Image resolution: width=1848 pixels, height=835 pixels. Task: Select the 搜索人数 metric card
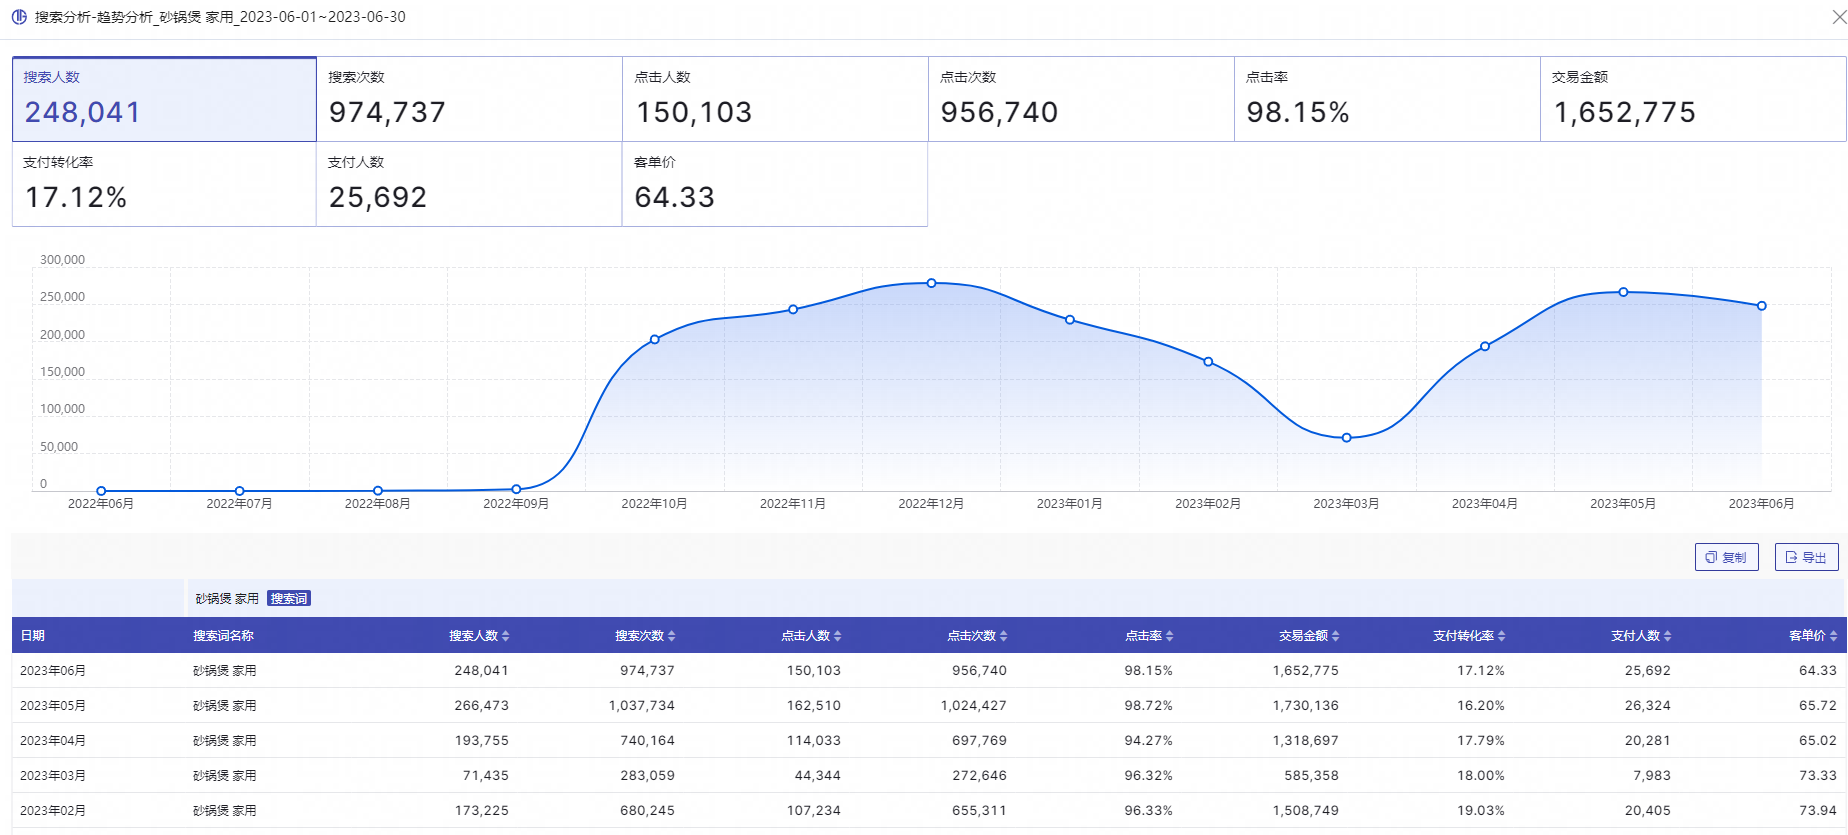pyautogui.click(x=164, y=99)
